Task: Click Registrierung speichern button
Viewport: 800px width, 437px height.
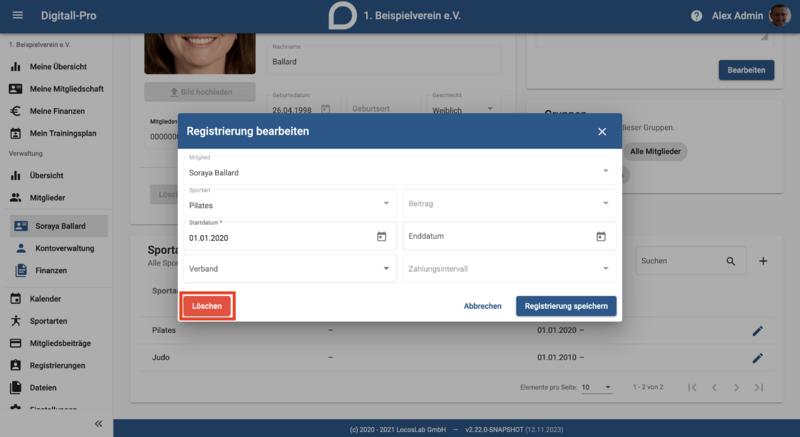Action: [x=566, y=306]
